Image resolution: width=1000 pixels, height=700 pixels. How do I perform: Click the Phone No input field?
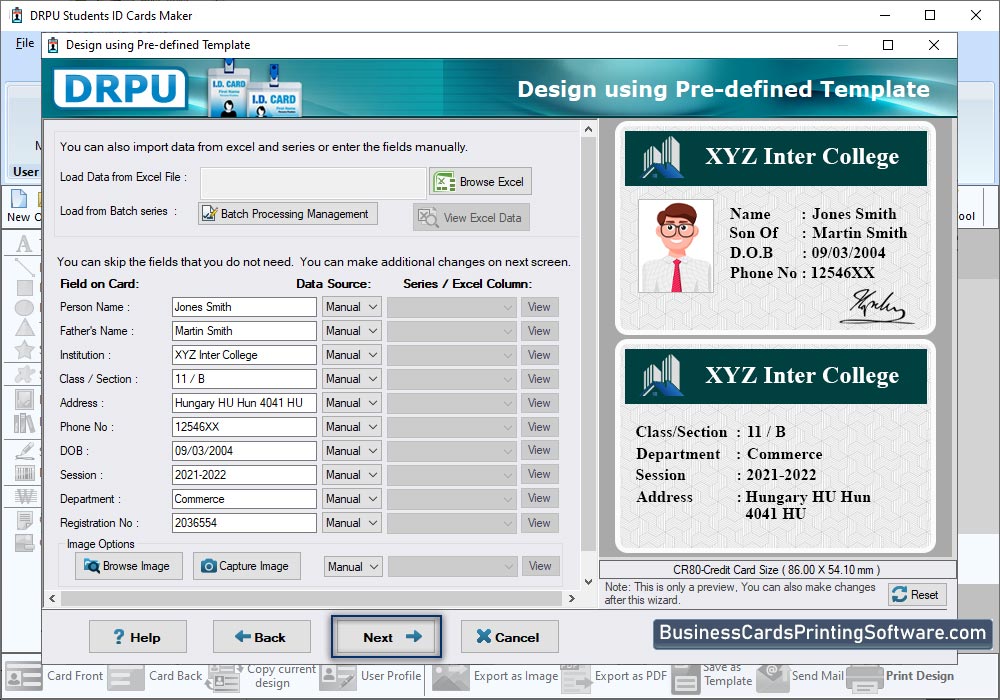pyautogui.click(x=244, y=427)
